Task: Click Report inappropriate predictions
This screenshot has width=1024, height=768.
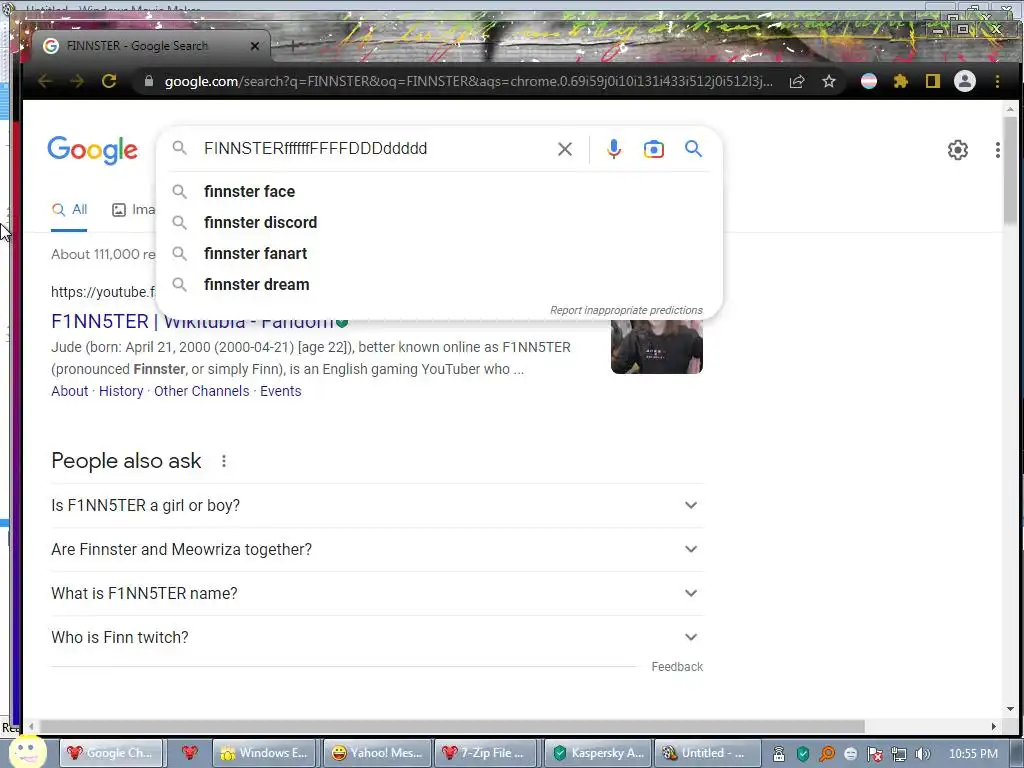Action: (x=626, y=310)
